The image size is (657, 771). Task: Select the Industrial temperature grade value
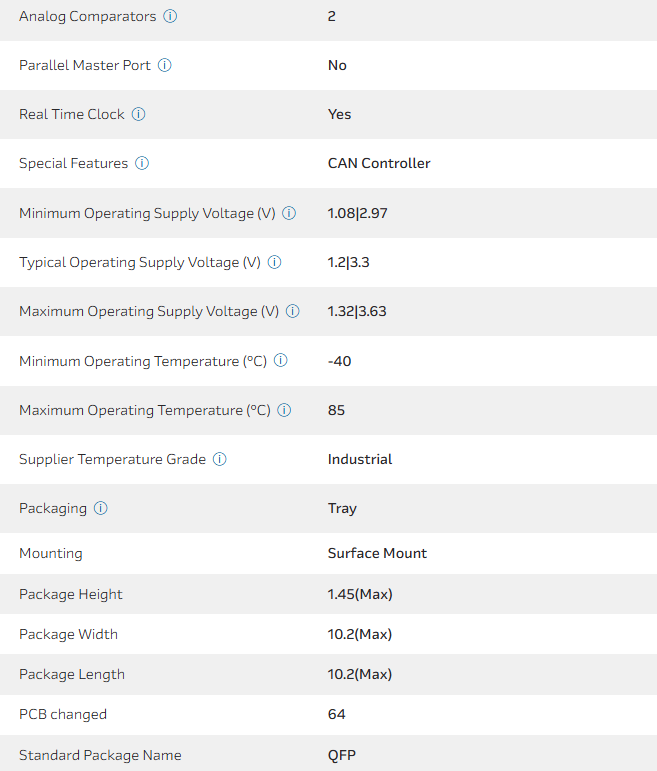(x=360, y=459)
